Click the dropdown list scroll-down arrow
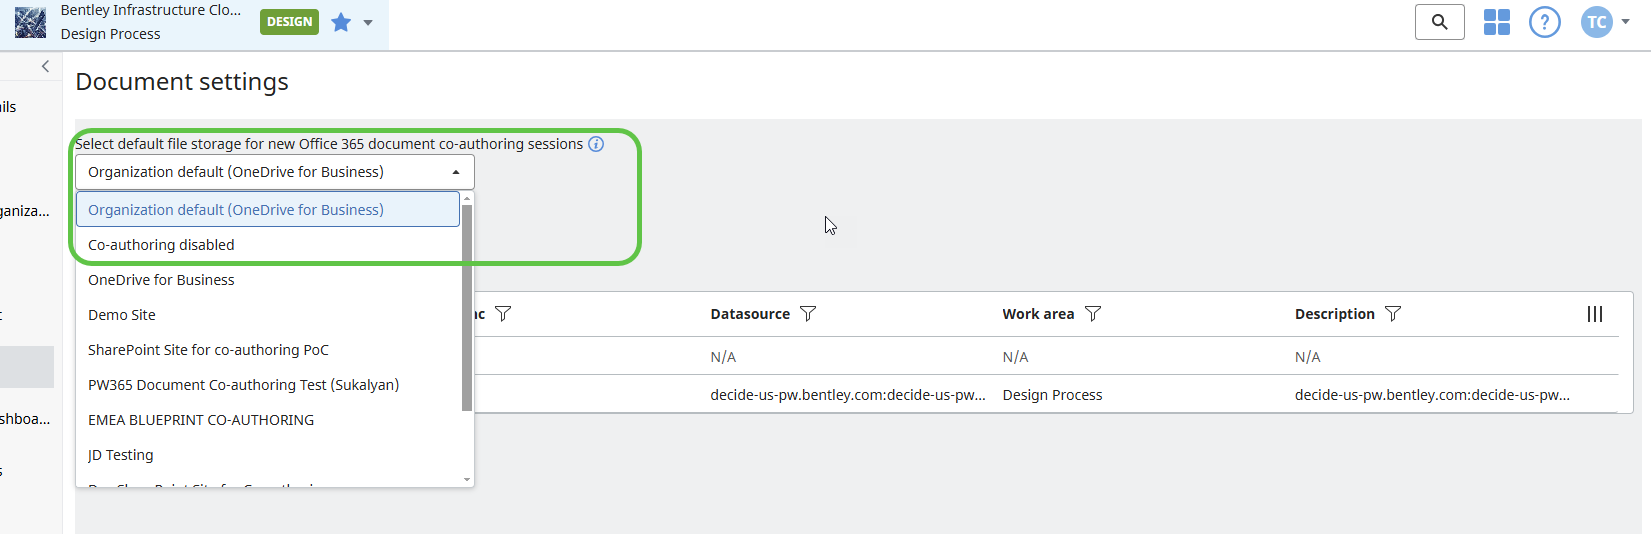This screenshot has height=534, width=1651. coord(467,480)
